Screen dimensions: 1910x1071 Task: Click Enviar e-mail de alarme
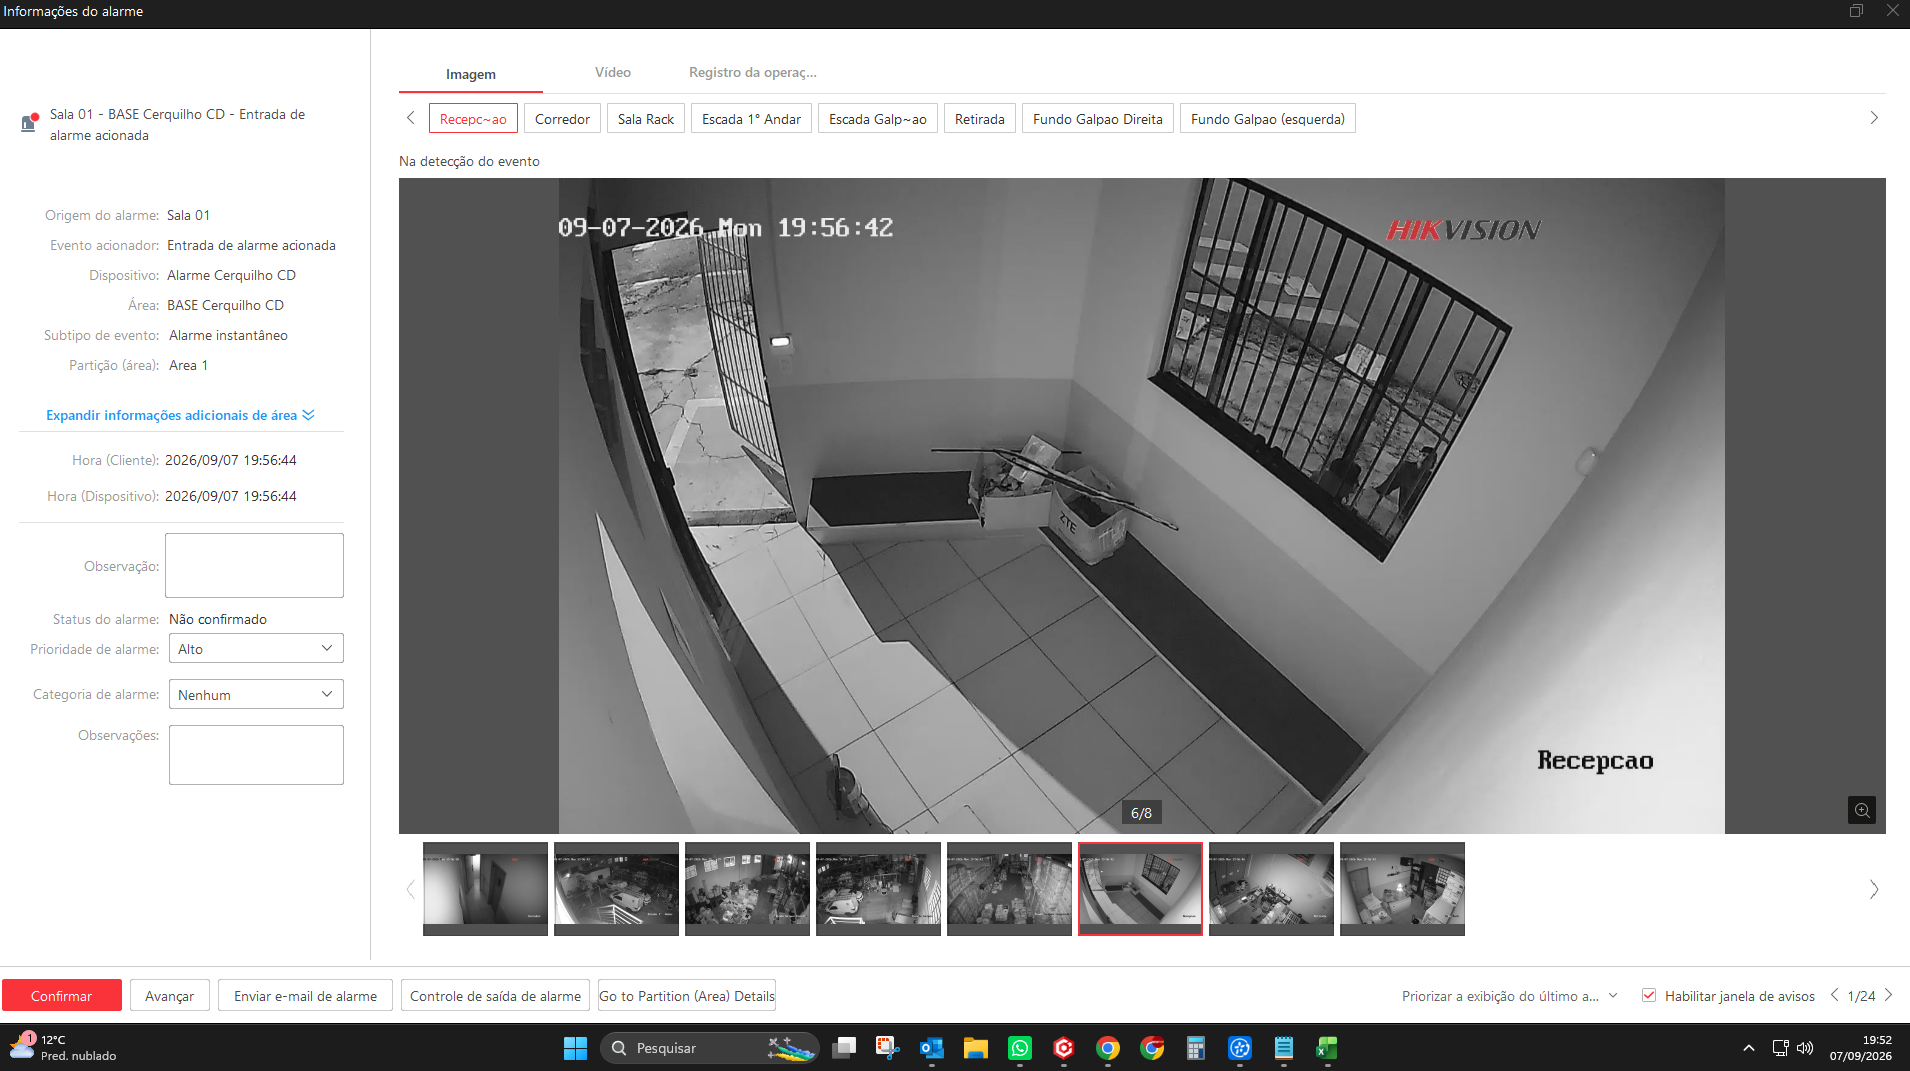[306, 995]
